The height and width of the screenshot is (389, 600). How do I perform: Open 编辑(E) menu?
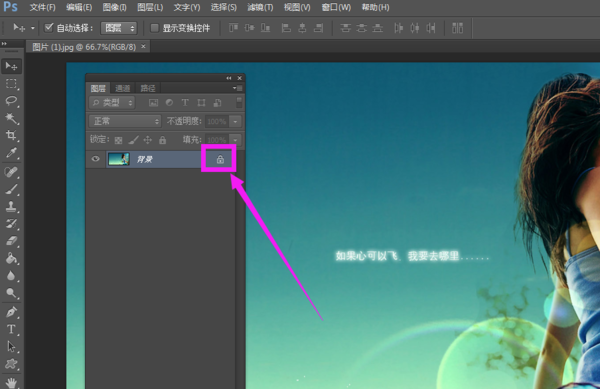(79, 7)
